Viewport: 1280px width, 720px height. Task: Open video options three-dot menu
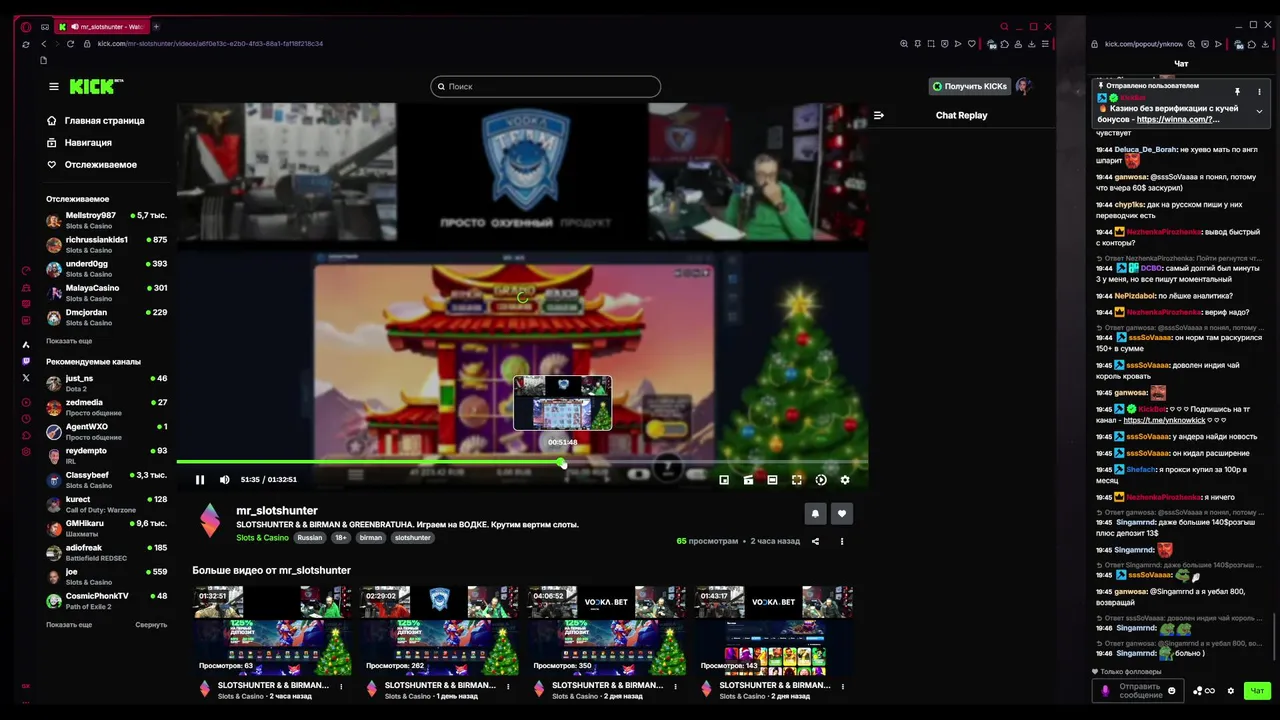842,542
